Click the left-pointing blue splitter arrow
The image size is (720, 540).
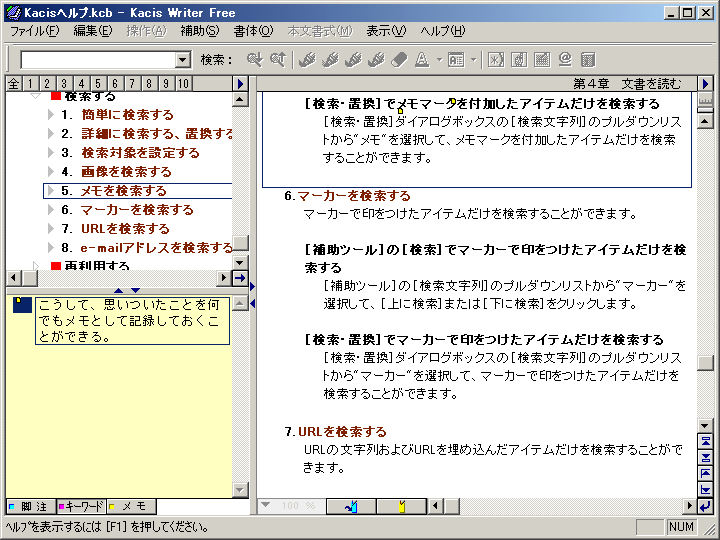click(x=253, y=304)
